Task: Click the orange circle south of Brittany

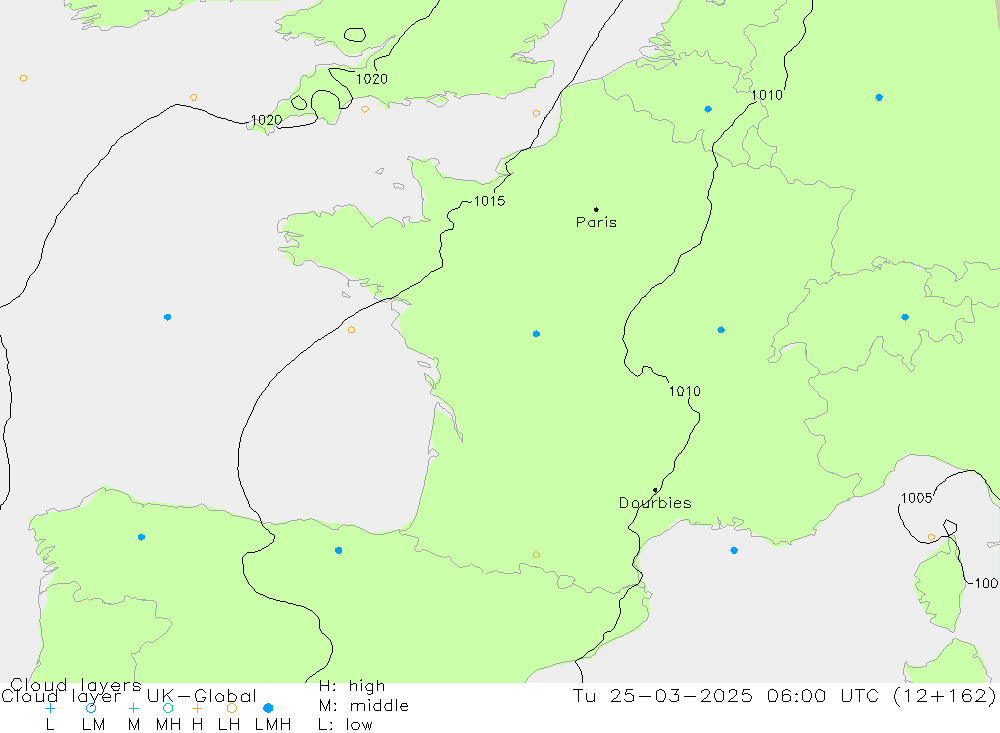Action: (x=351, y=330)
